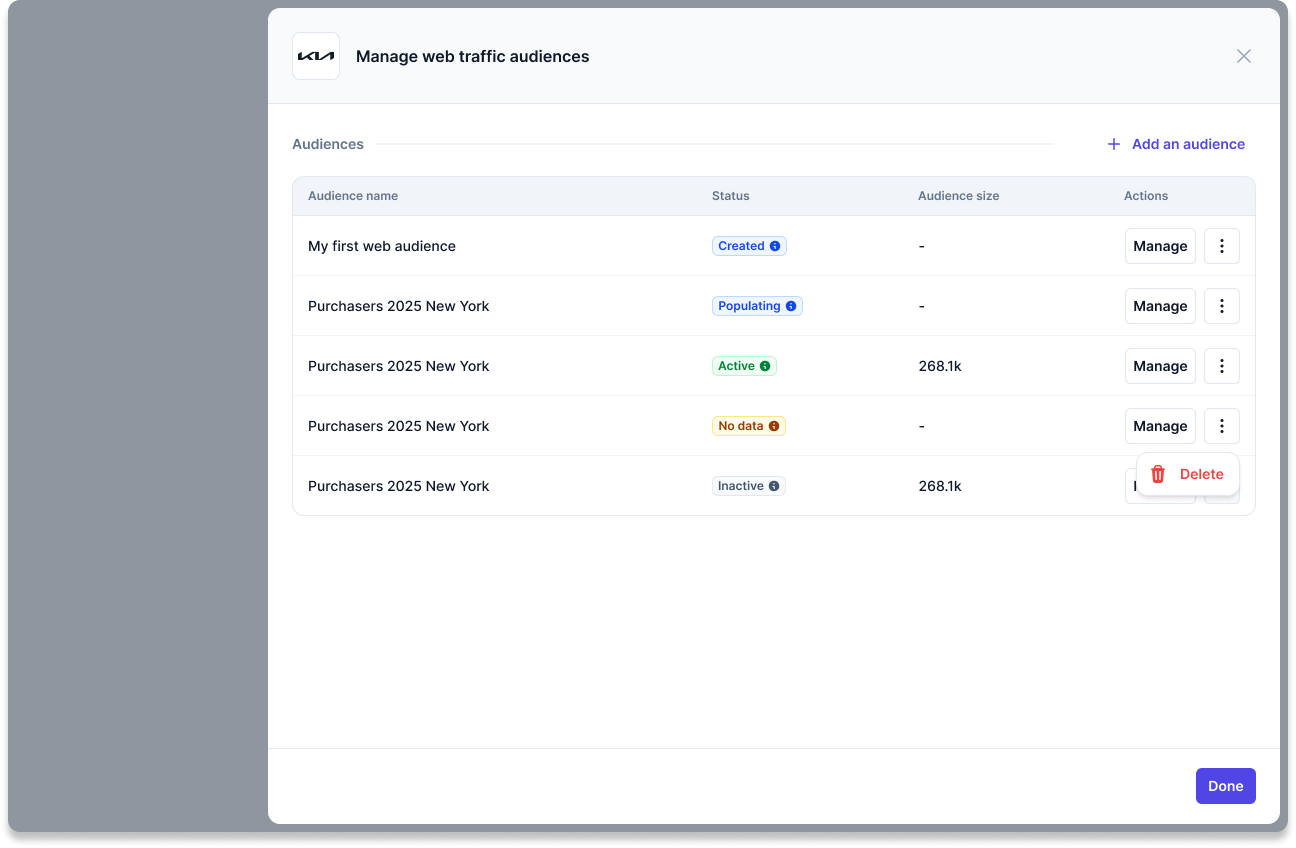Click Manage for the No data audience
Viewport: 1296px width, 848px height.
1160,426
